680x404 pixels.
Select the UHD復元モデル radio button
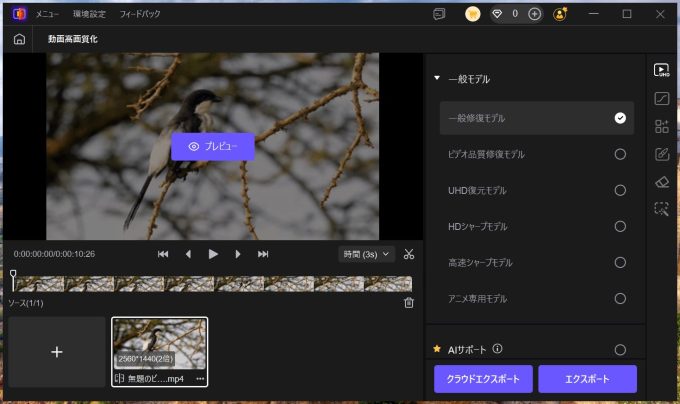click(620, 190)
